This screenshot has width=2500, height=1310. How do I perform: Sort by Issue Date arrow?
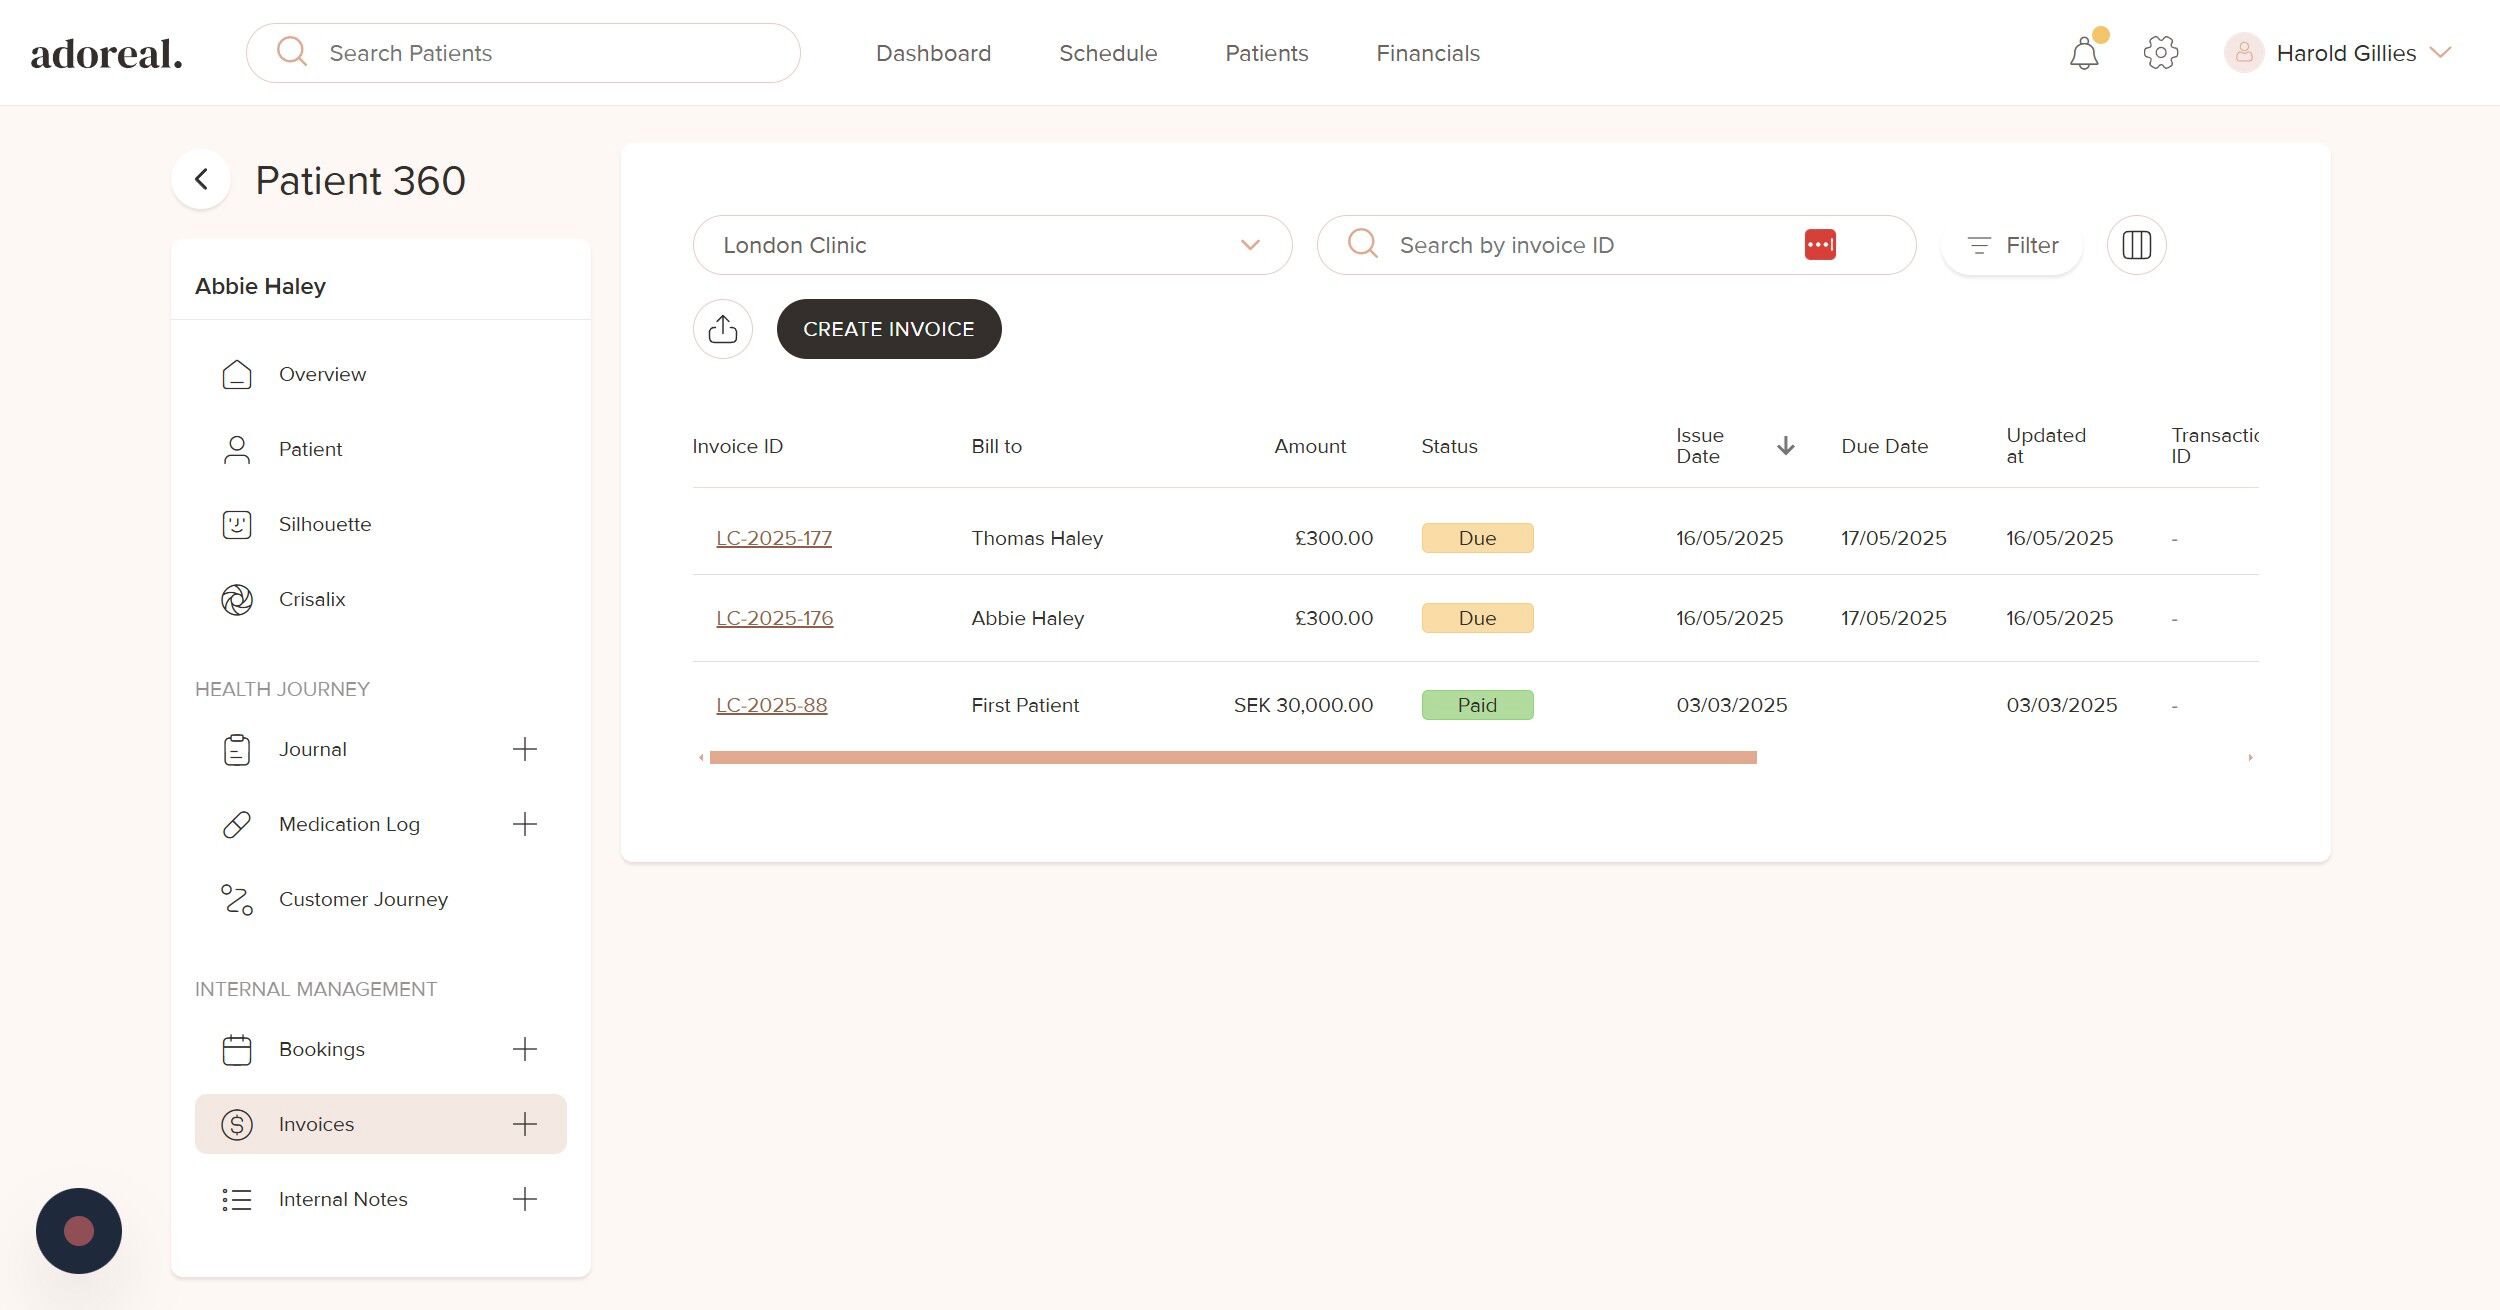(x=1785, y=446)
